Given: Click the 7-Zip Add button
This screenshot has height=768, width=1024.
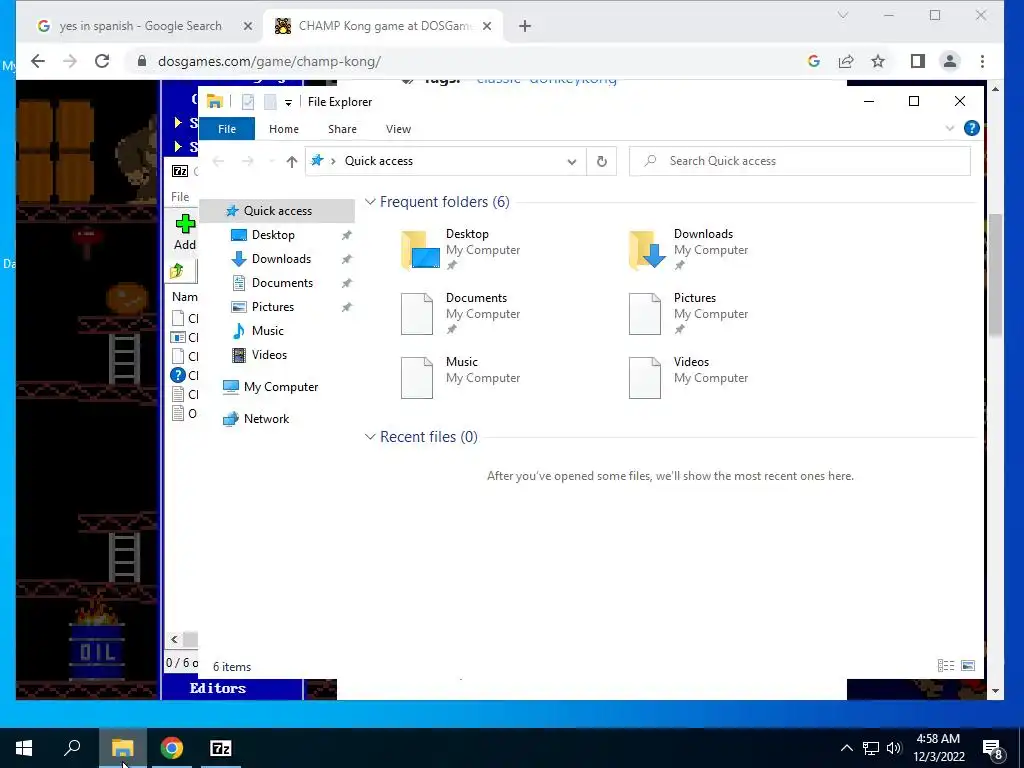Looking at the screenshot, I should [x=185, y=232].
